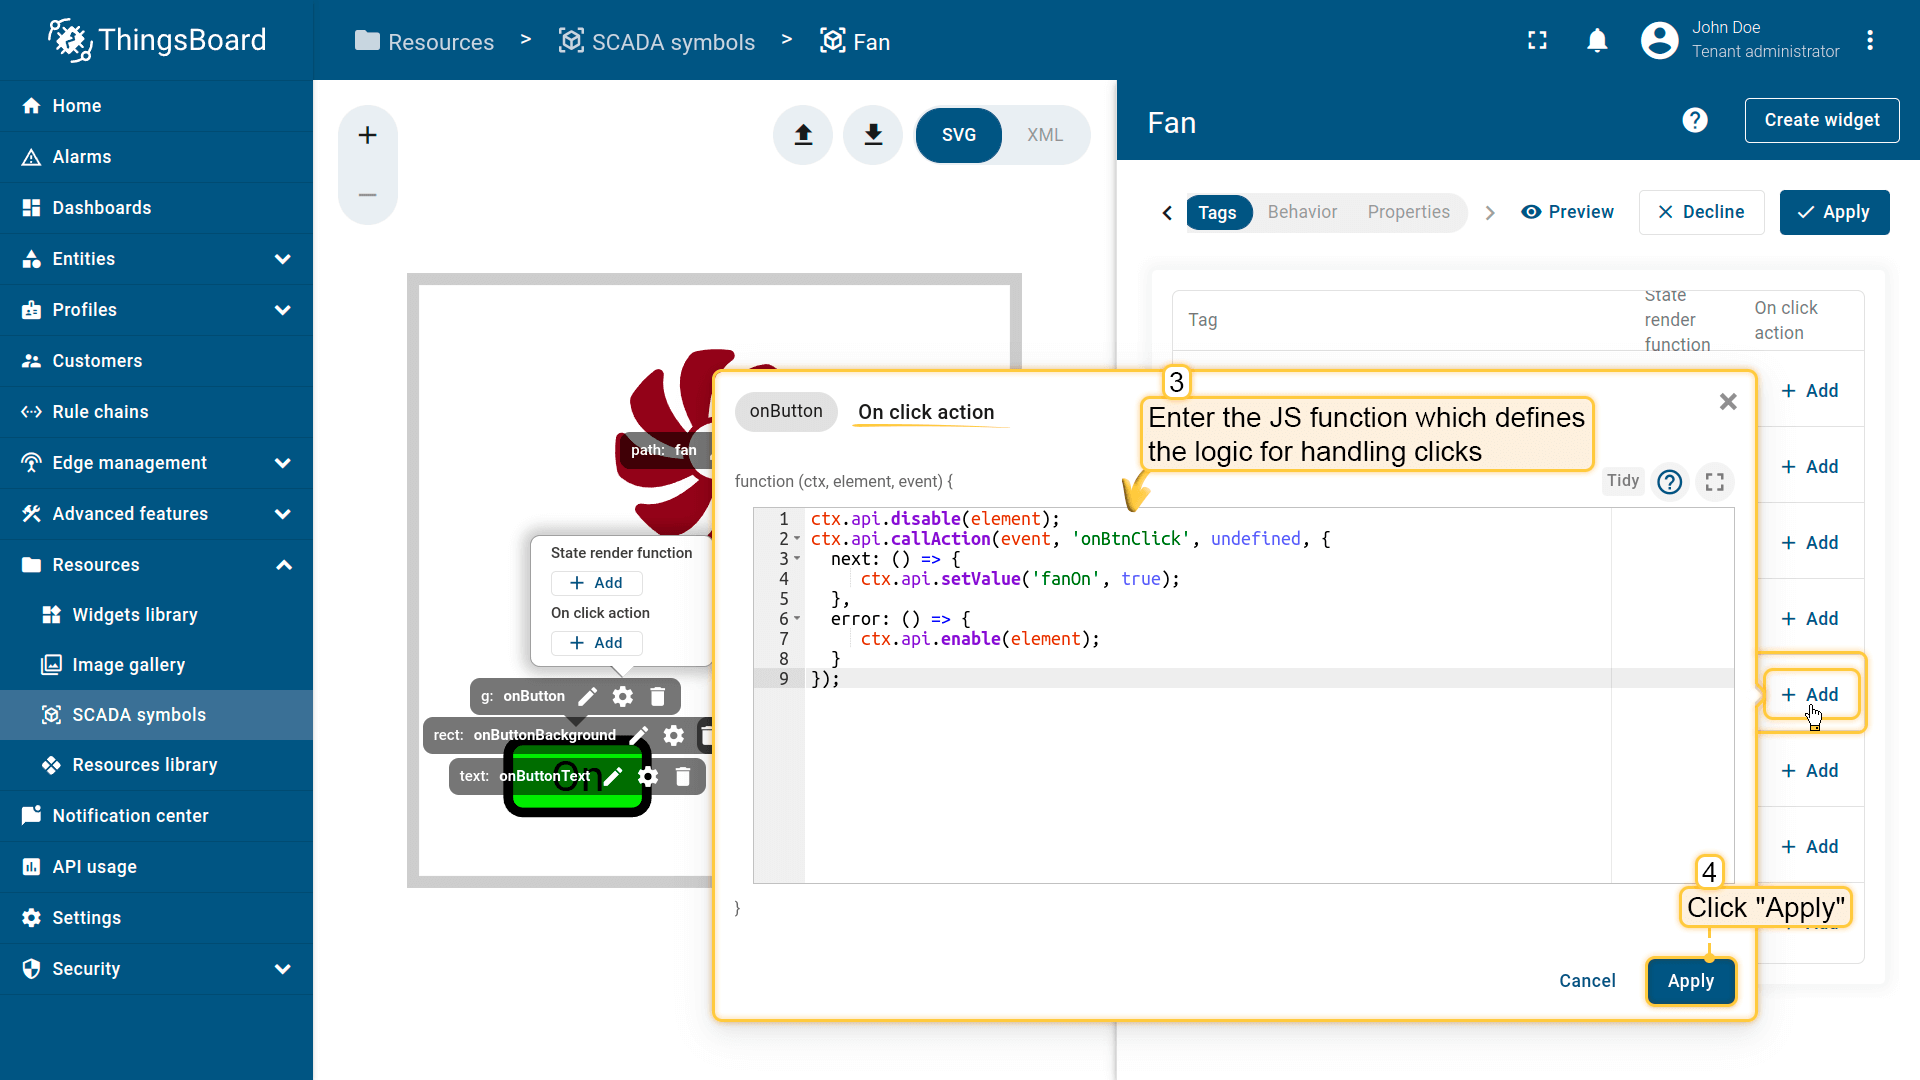1920x1080 pixels.
Task: Click the upload SVG file icon
Action: tap(803, 135)
